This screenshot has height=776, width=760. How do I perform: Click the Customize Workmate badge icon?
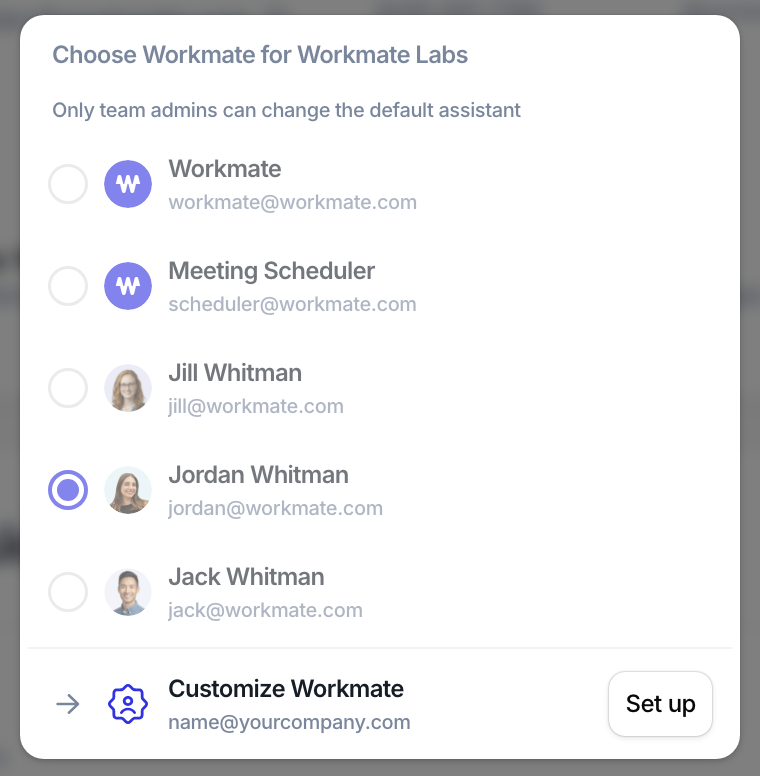click(128, 704)
